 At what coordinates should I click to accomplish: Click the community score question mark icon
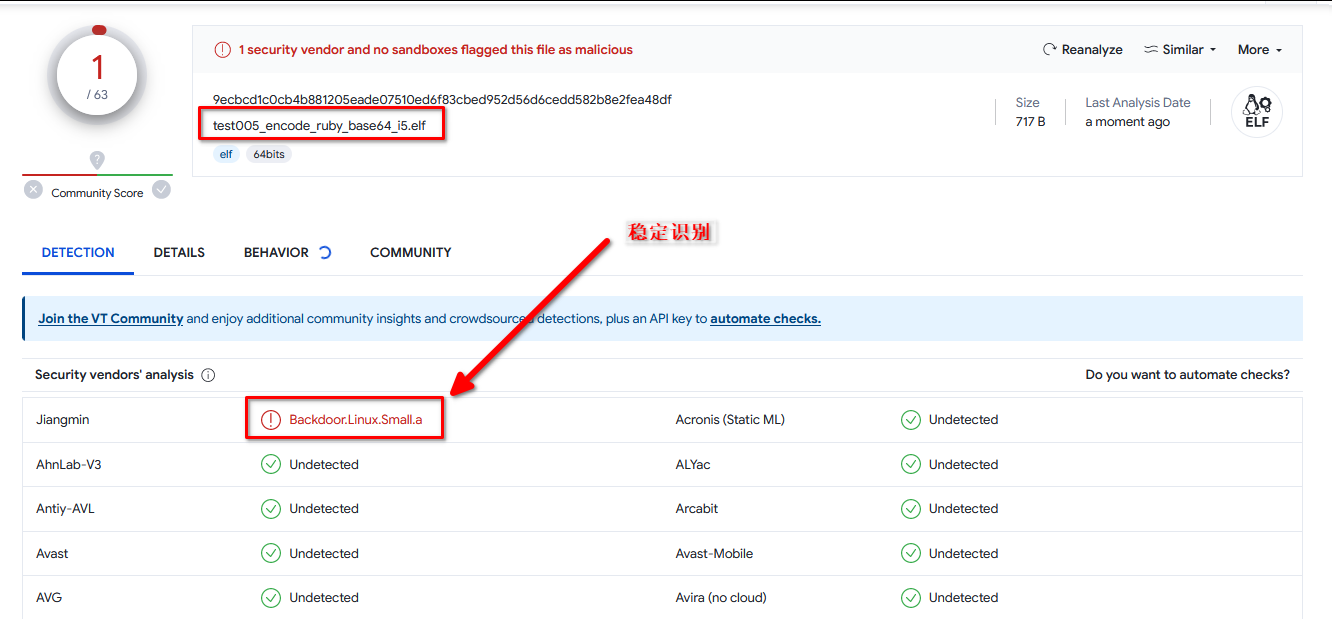(97, 160)
